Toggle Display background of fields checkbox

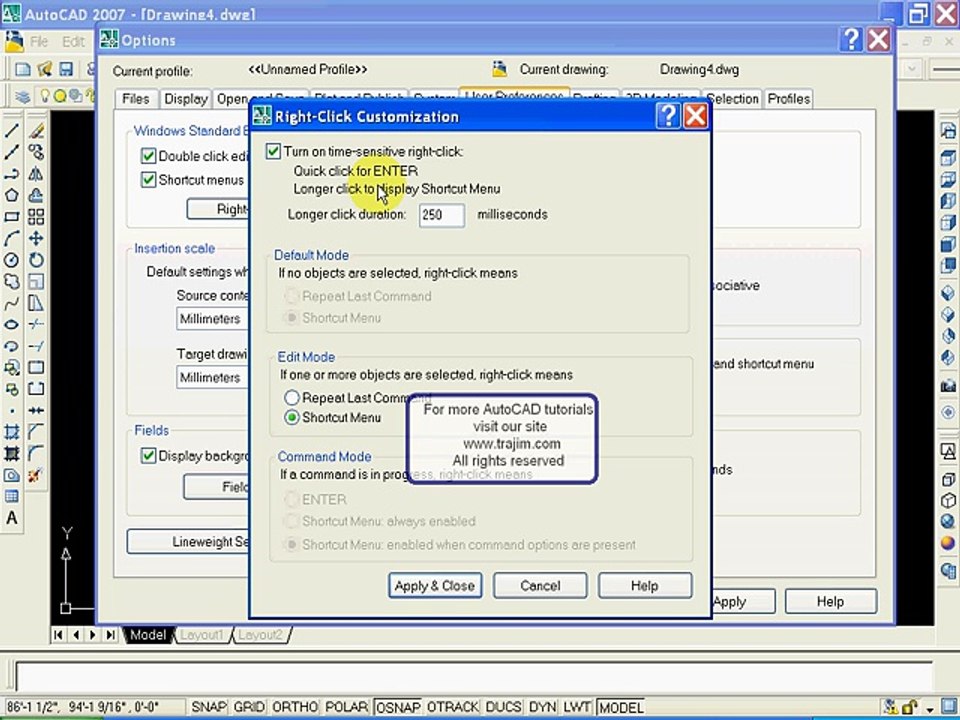(x=148, y=456)
